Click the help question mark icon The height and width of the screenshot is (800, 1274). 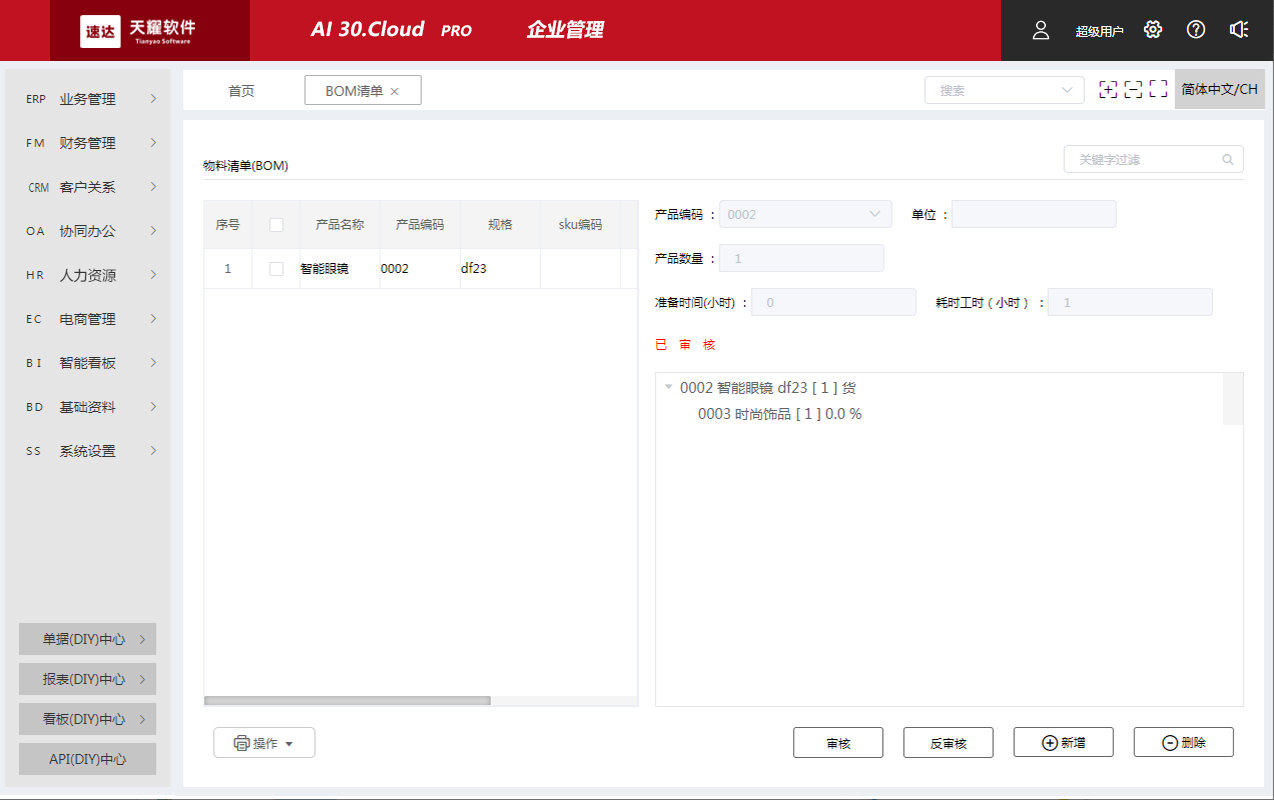[1195, 30]
